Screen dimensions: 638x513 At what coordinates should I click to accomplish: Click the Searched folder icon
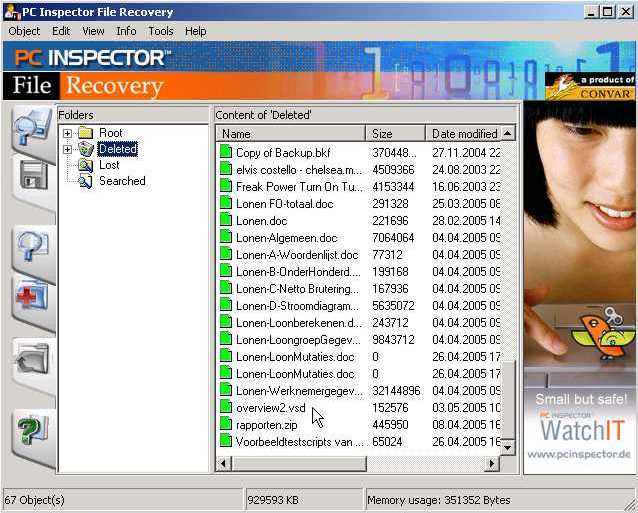tap(86, 181)
